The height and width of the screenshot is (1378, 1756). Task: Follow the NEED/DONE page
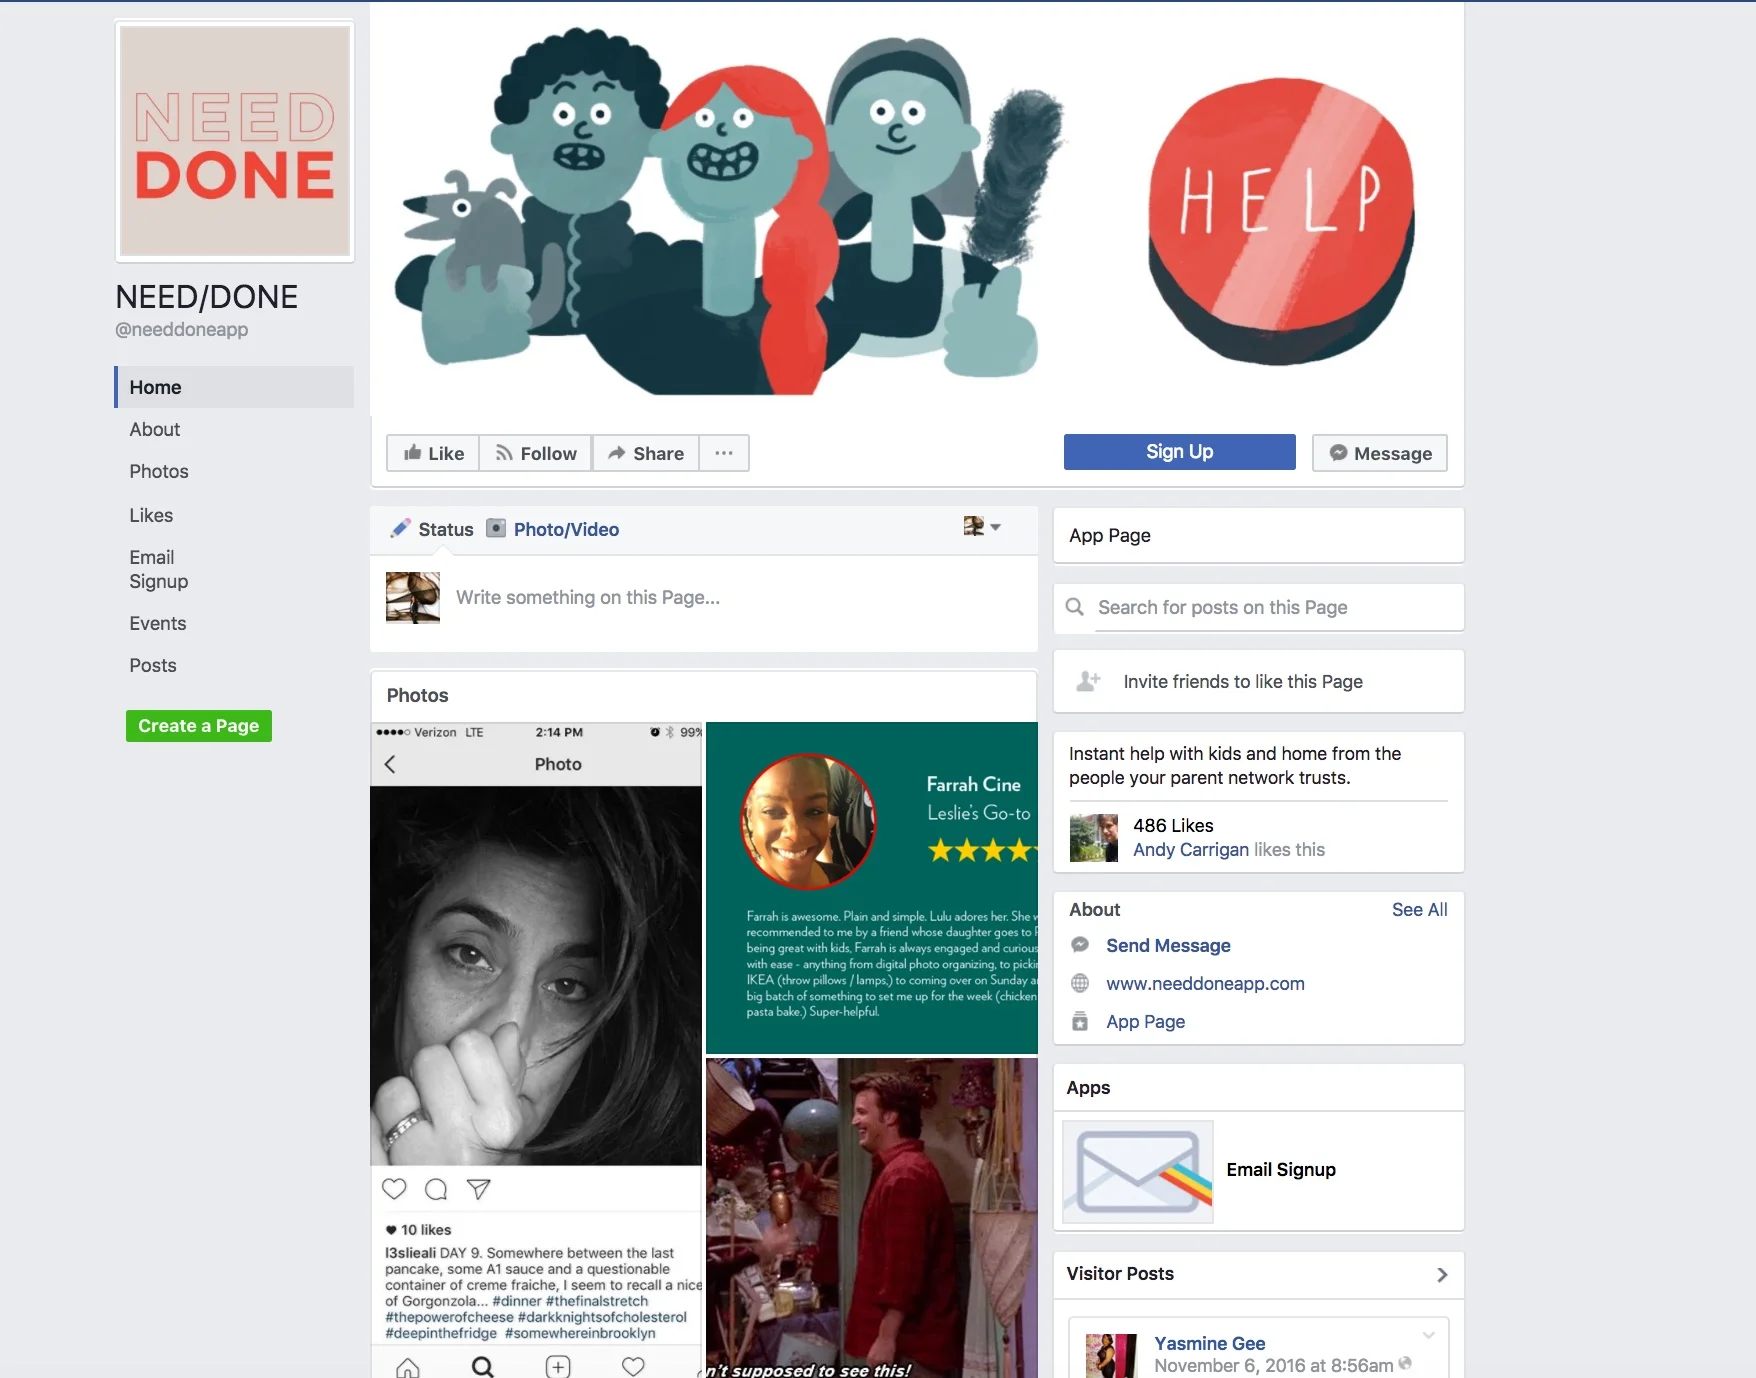[536, 453]
